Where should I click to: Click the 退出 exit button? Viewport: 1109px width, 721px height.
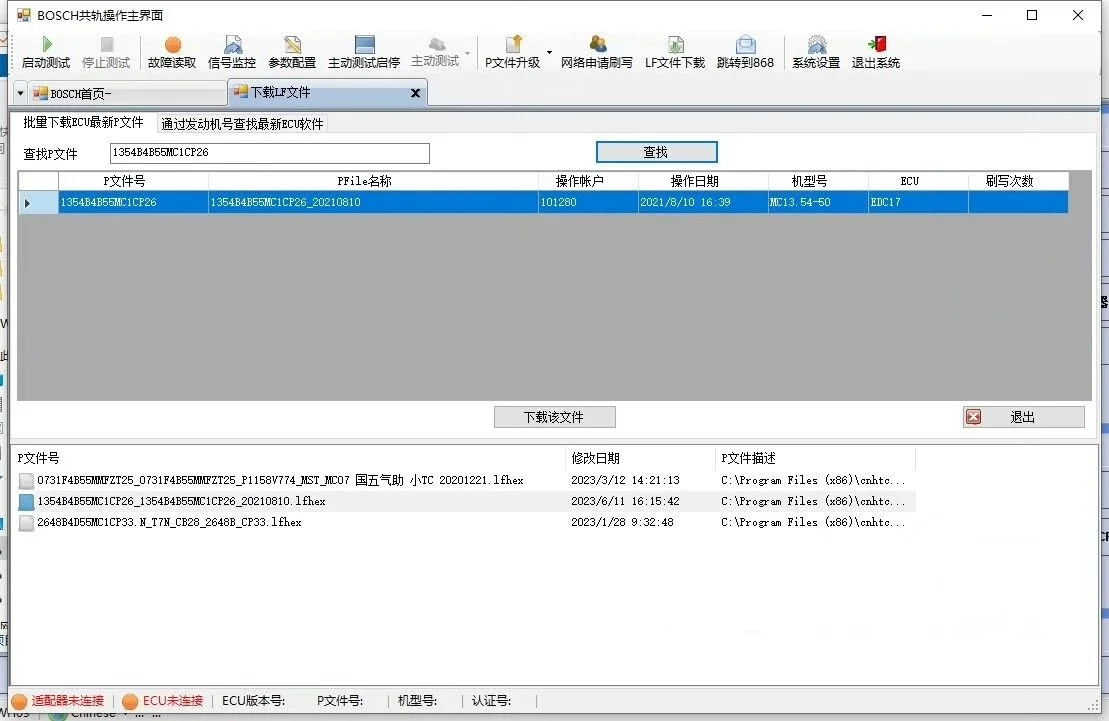(x=1023, y=417)
